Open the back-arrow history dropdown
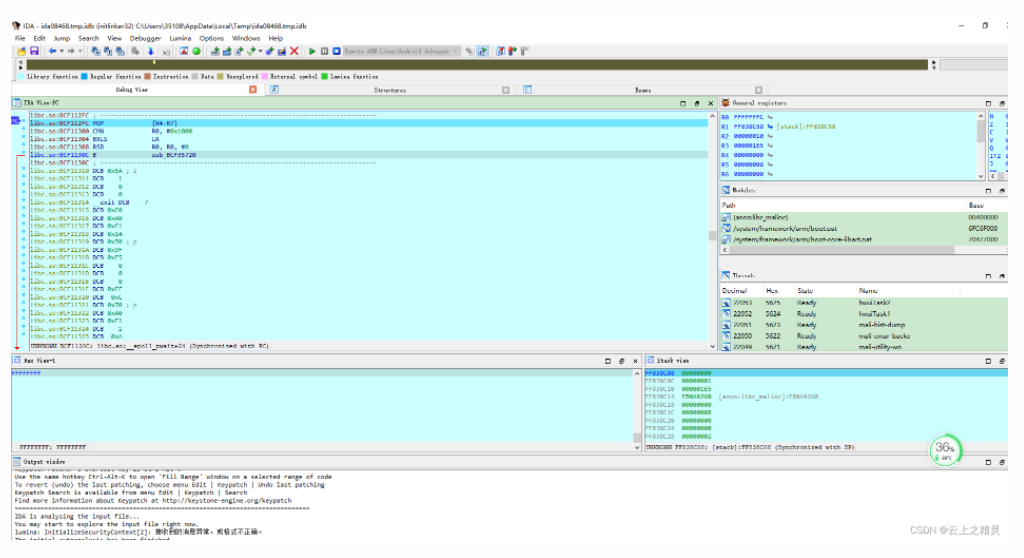The image size is (1024, 558). point(61,51)
